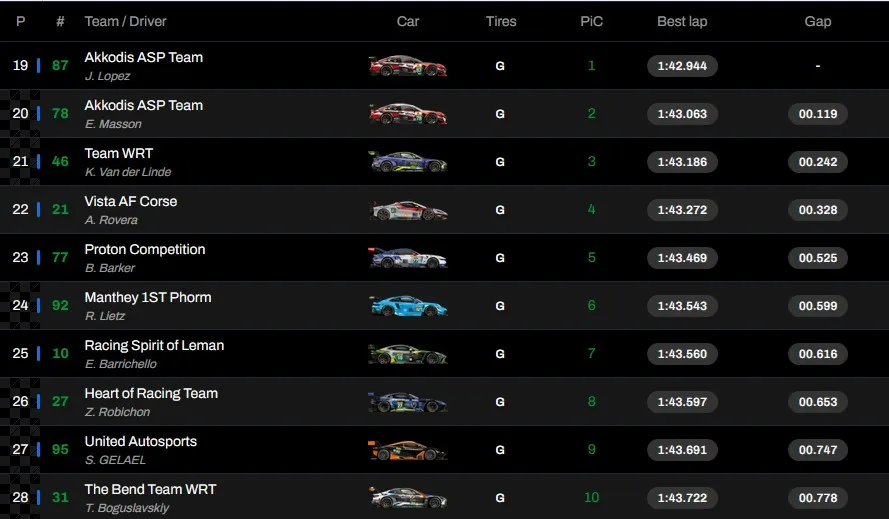889x519 pixels.
Task: Open the Proton Competition team name
Action: (x=145, y=249)
